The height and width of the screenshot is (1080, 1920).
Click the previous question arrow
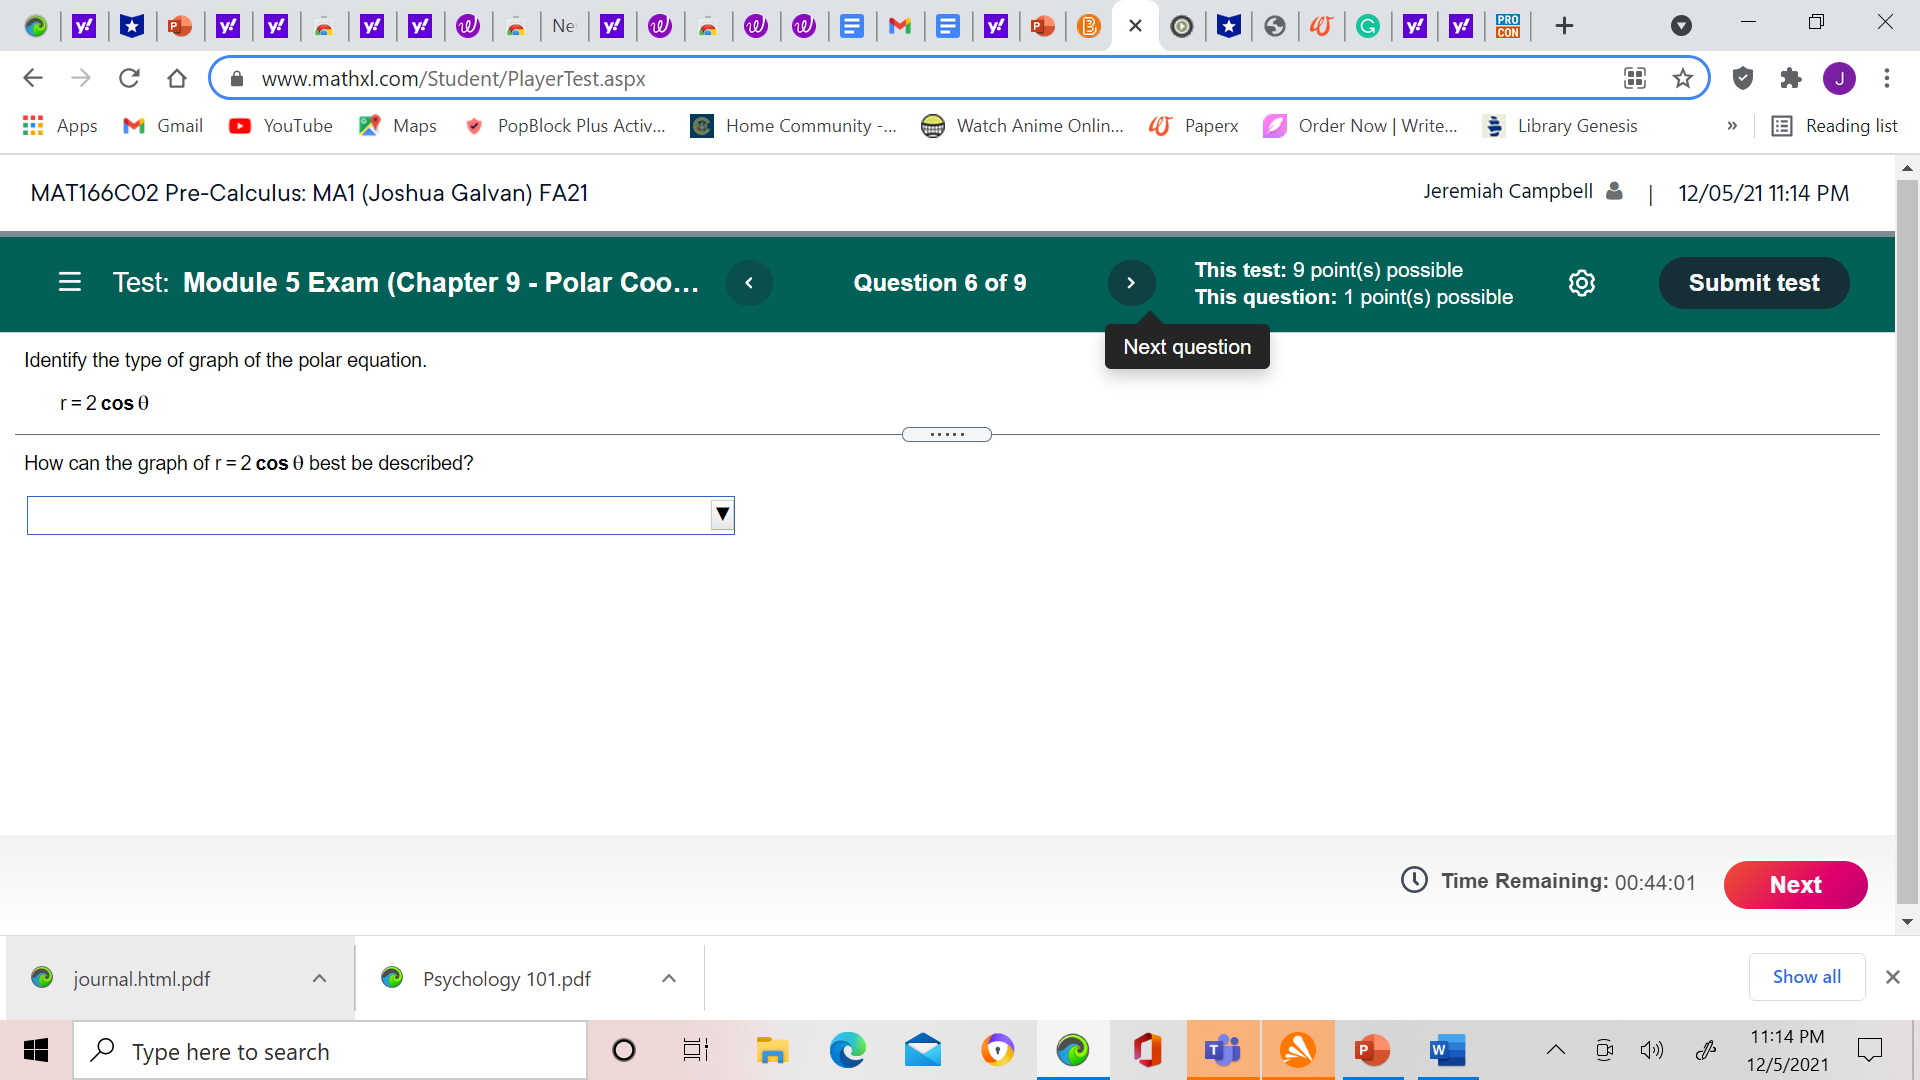(749, 283)
